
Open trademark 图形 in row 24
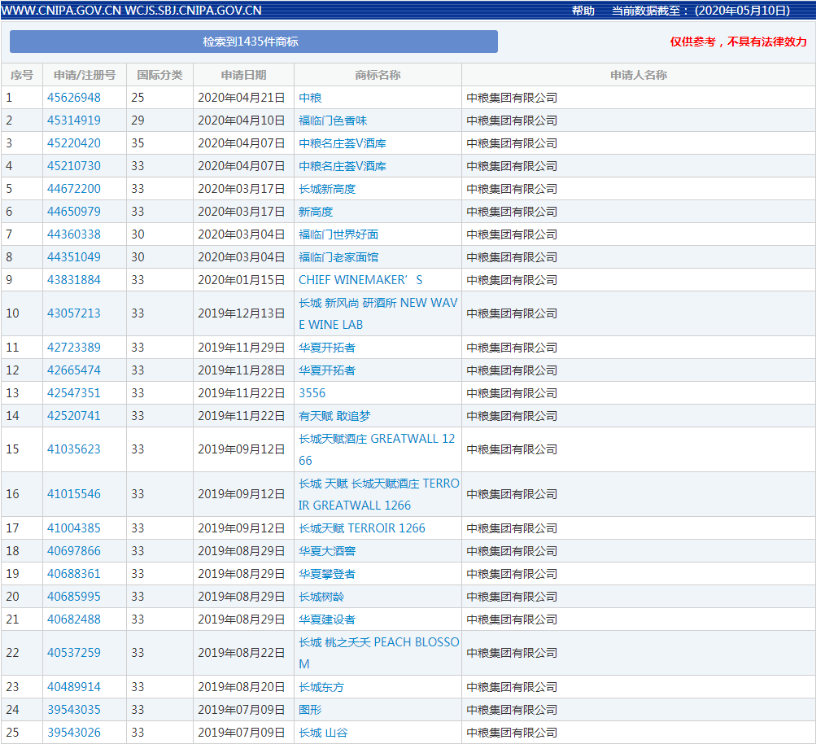310,710
